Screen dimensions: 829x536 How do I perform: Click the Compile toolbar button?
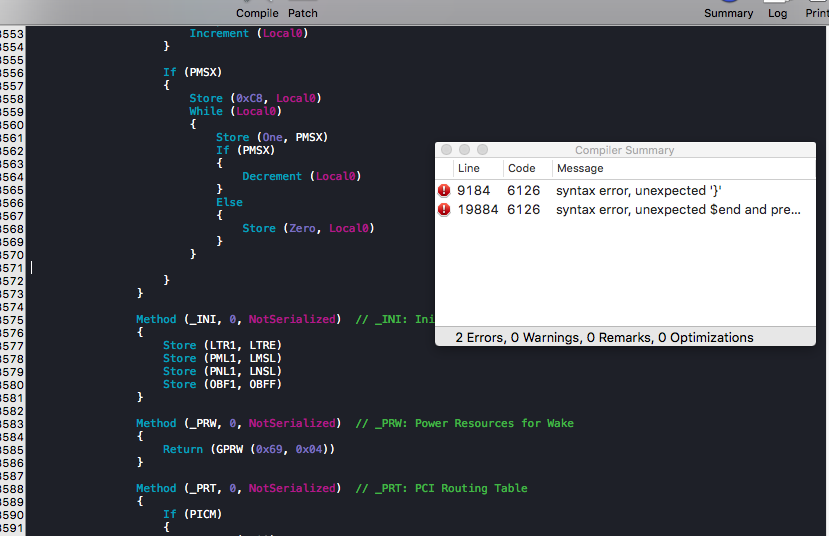pos(257,10)
